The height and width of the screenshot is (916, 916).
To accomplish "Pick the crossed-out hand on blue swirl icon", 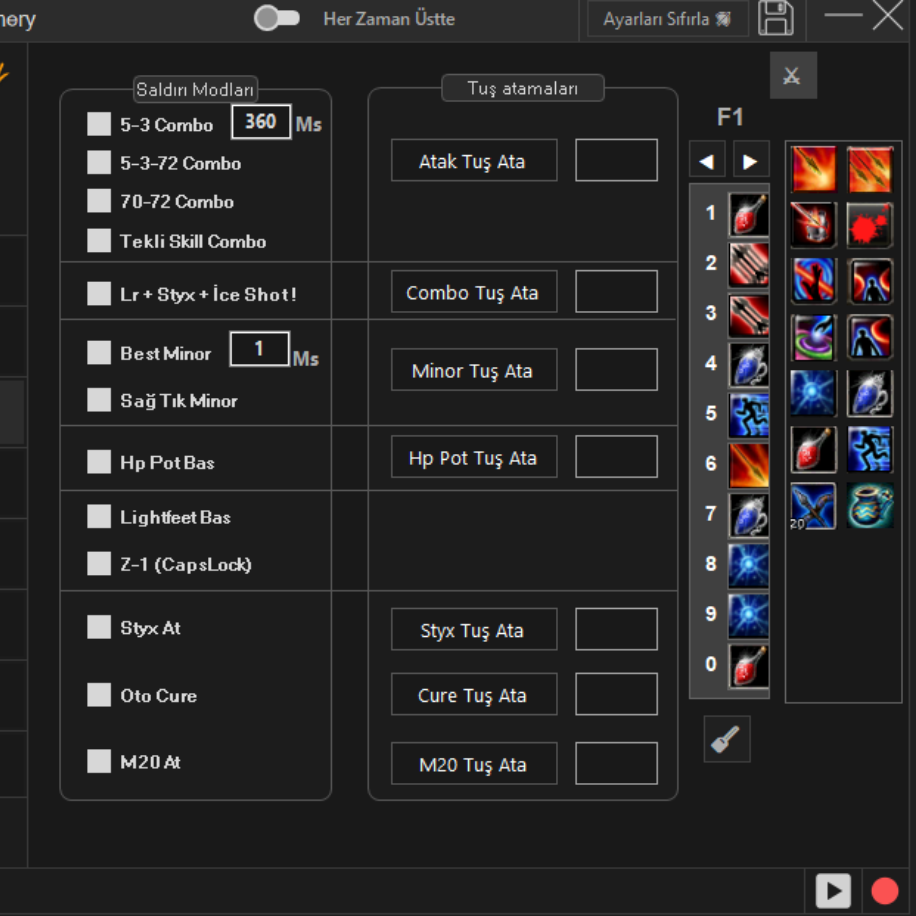I will [x=813, y=282].
